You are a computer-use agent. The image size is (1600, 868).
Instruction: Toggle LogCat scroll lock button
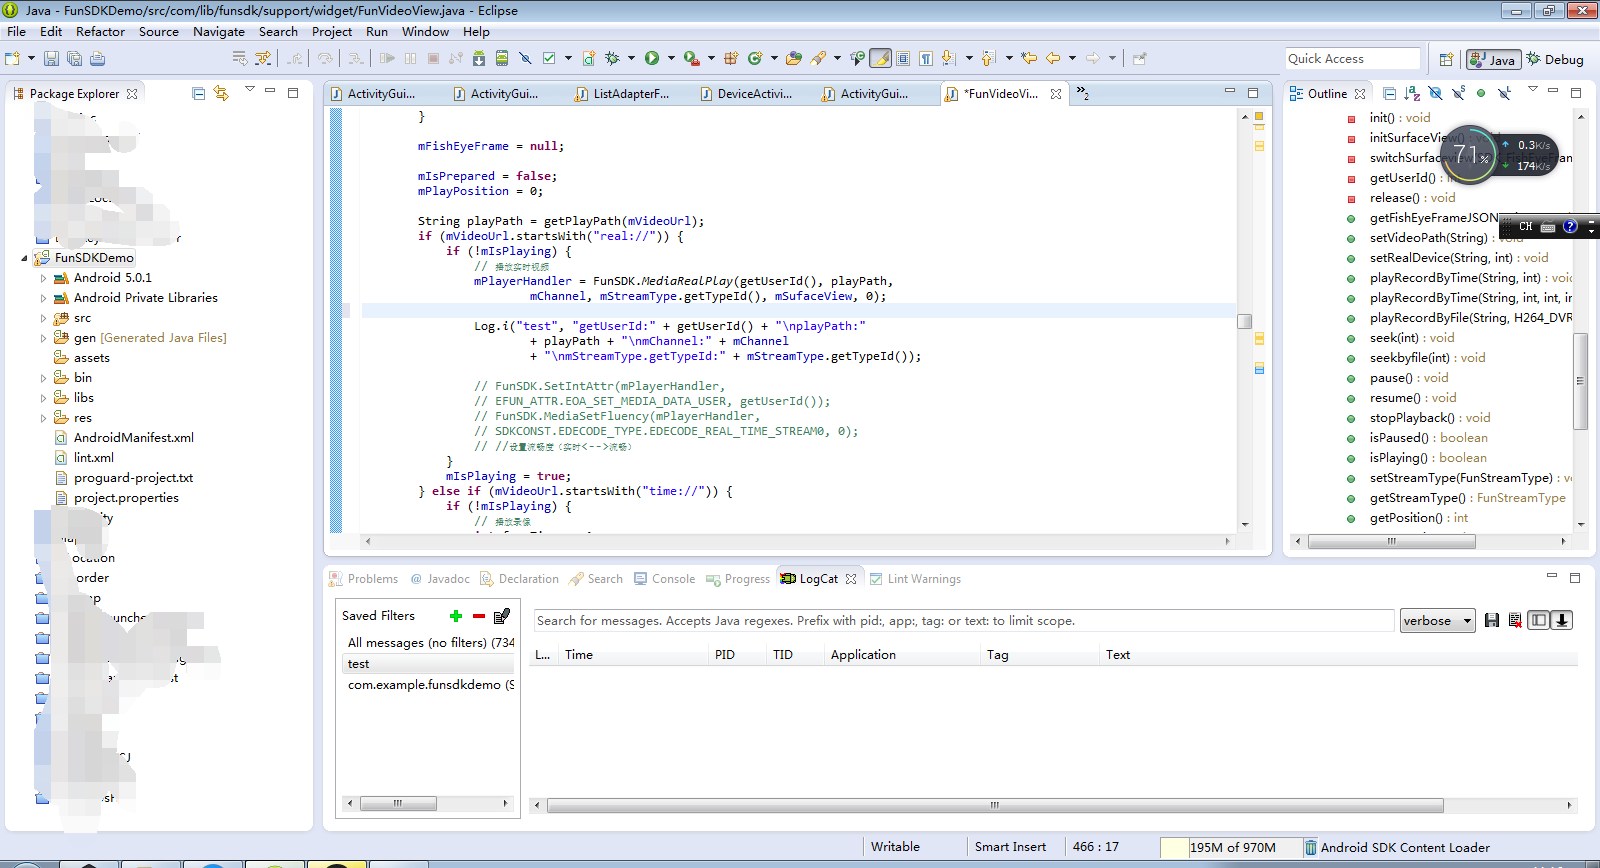pos(1562,621)
